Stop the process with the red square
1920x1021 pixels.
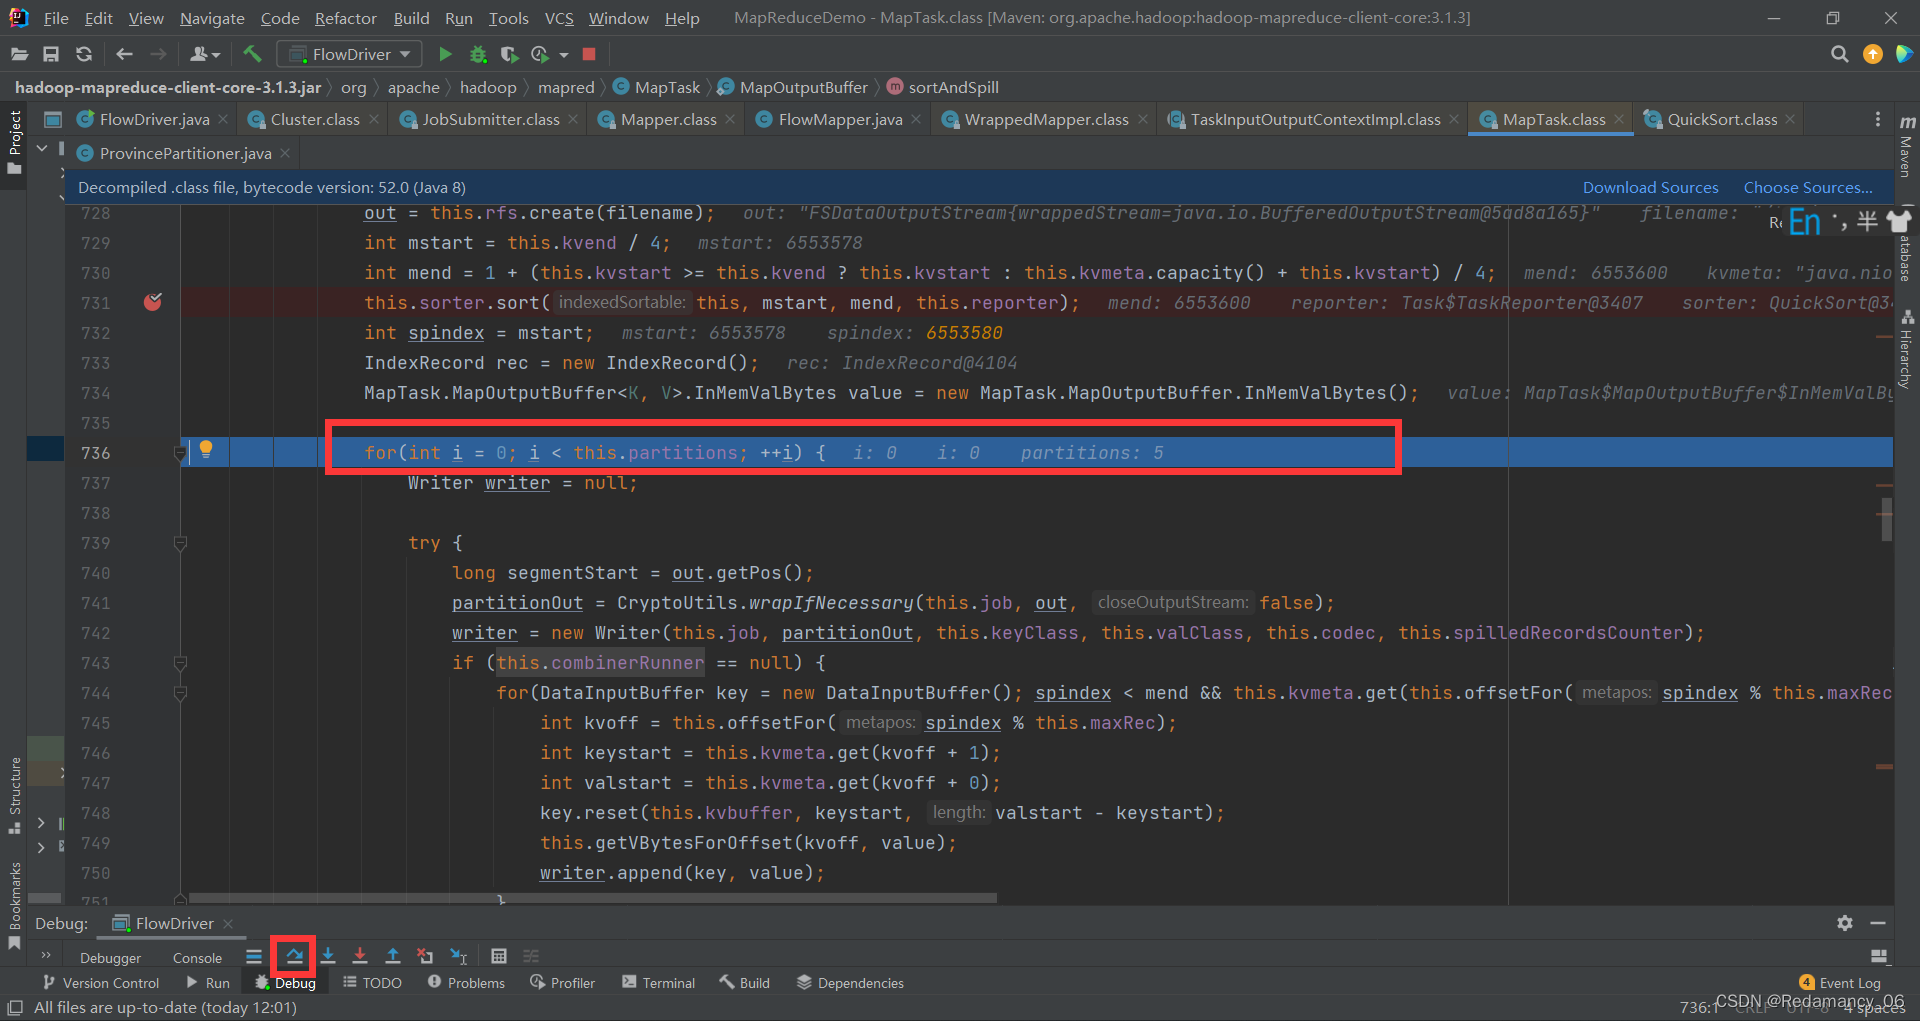tap(589, 54)
